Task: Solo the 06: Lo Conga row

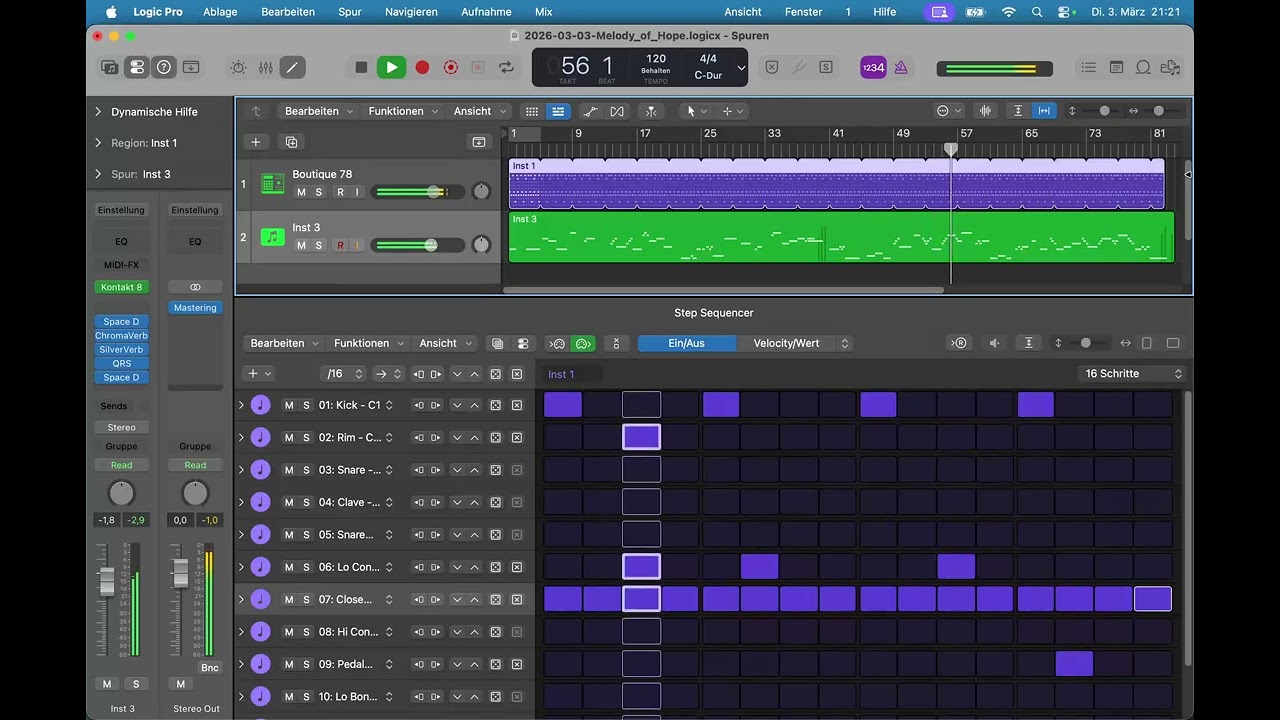Action: pyautogui.click(x=306, y=567)
